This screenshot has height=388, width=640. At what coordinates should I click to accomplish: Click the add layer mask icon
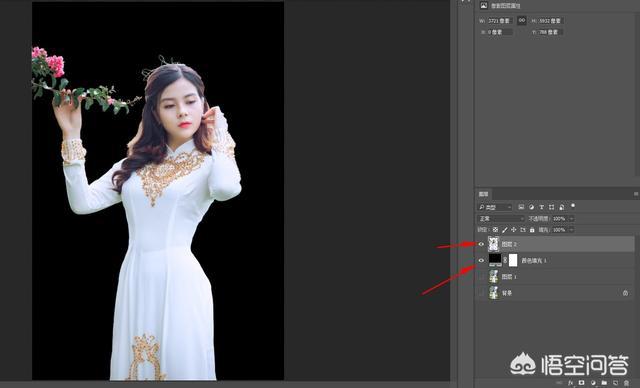tap(581, 383)
